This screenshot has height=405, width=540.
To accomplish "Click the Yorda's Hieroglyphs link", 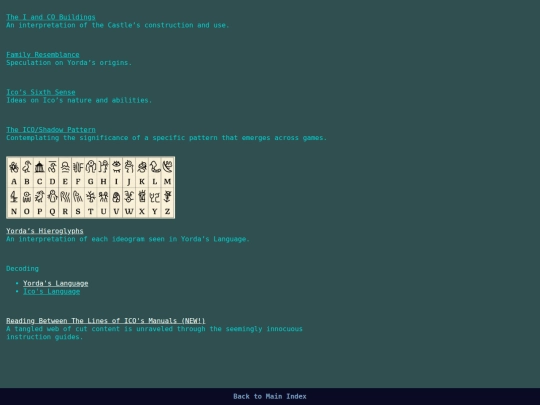I will click(45, 231).
